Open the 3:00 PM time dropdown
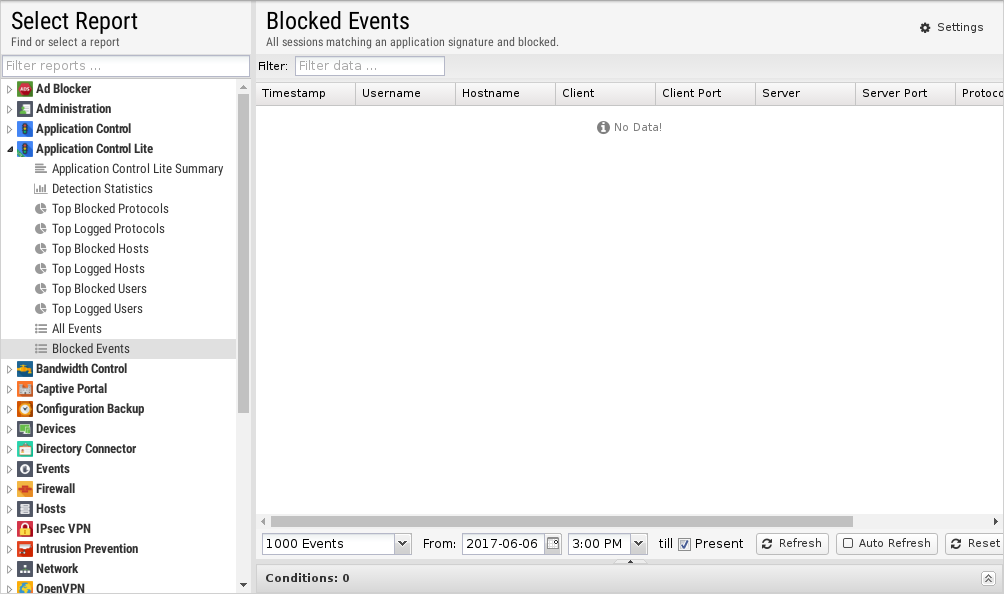The height and width of the screenshot is (594, 1004). (x=638, y=544)
